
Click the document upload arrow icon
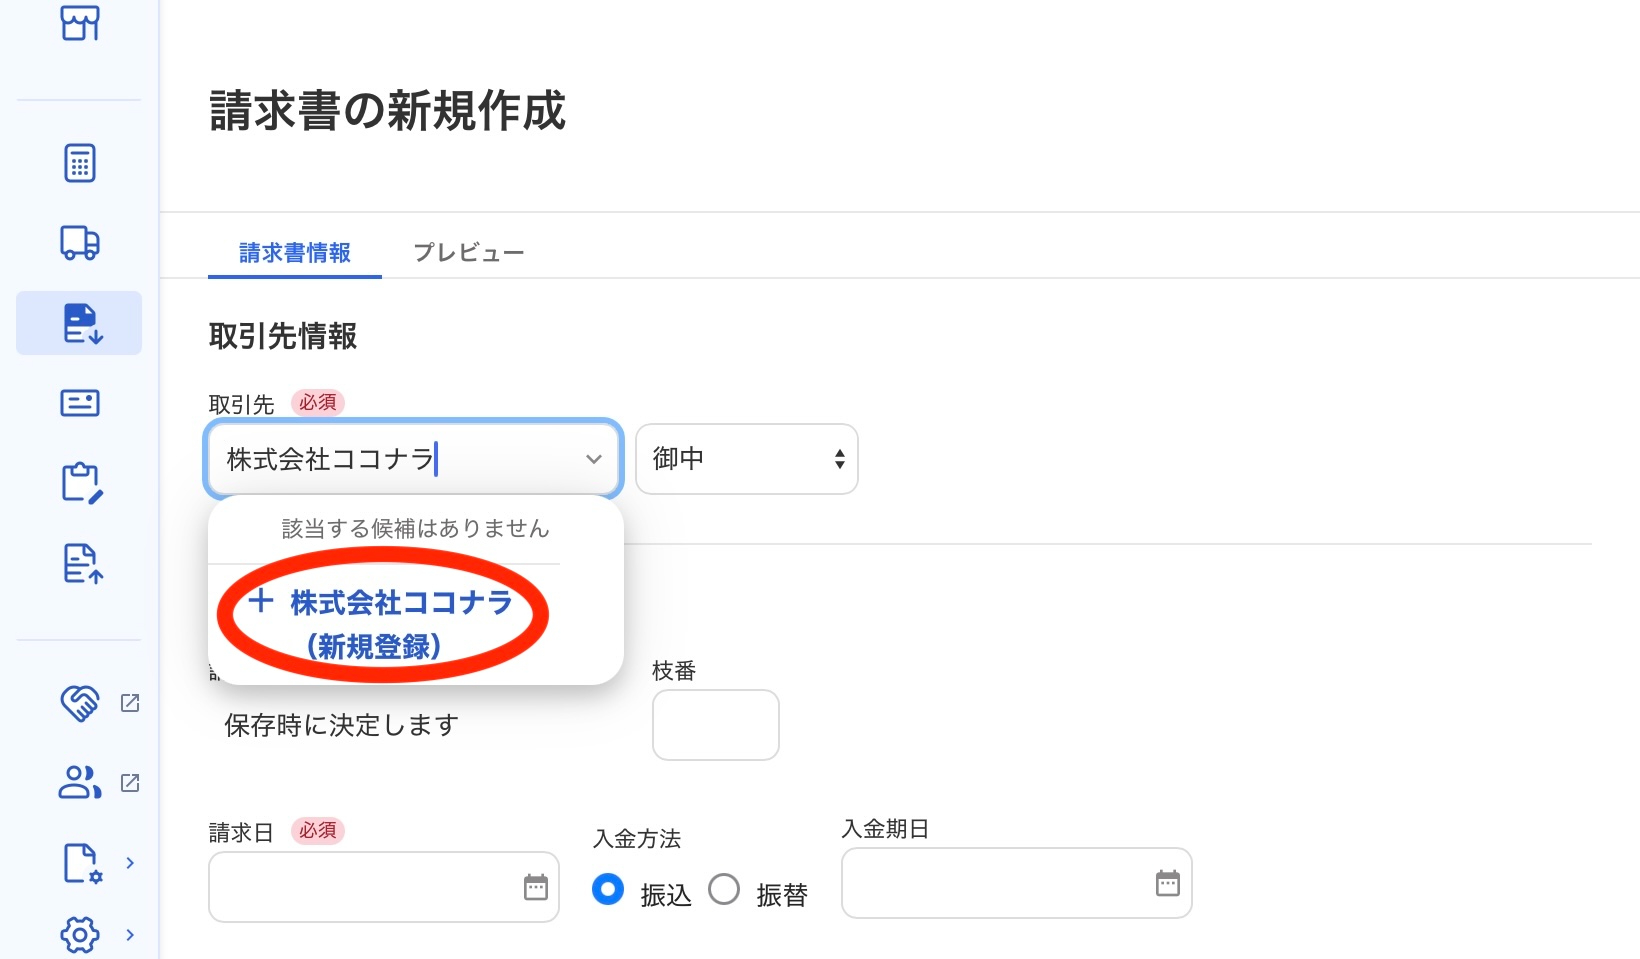[82, 564]
